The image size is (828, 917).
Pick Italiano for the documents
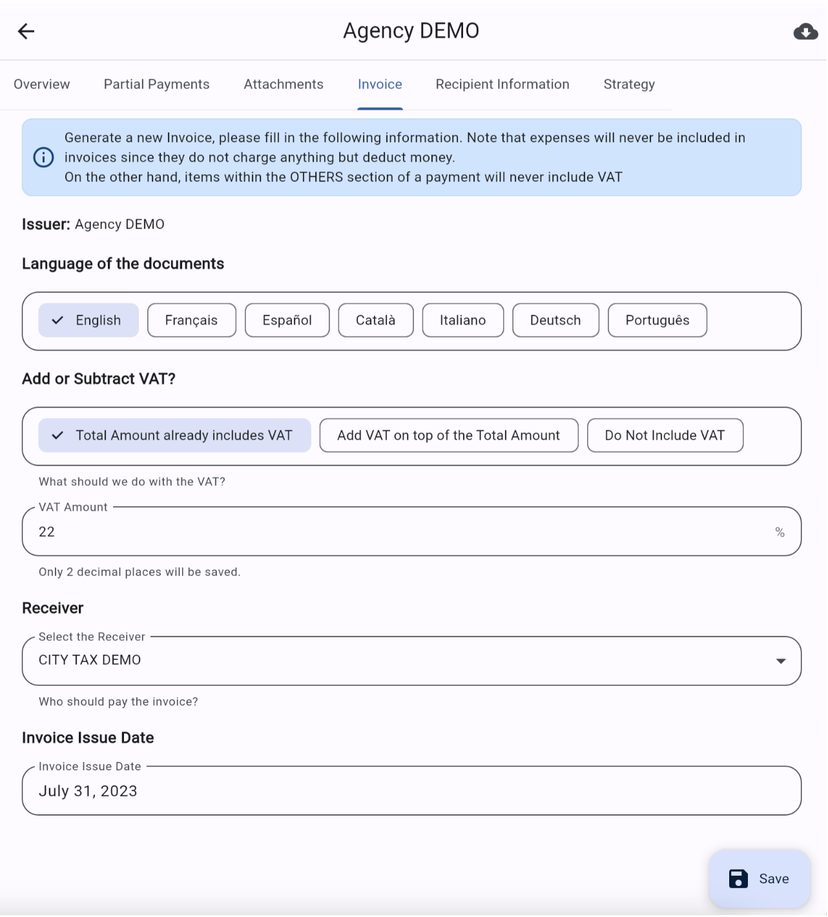tap(463, 320)
